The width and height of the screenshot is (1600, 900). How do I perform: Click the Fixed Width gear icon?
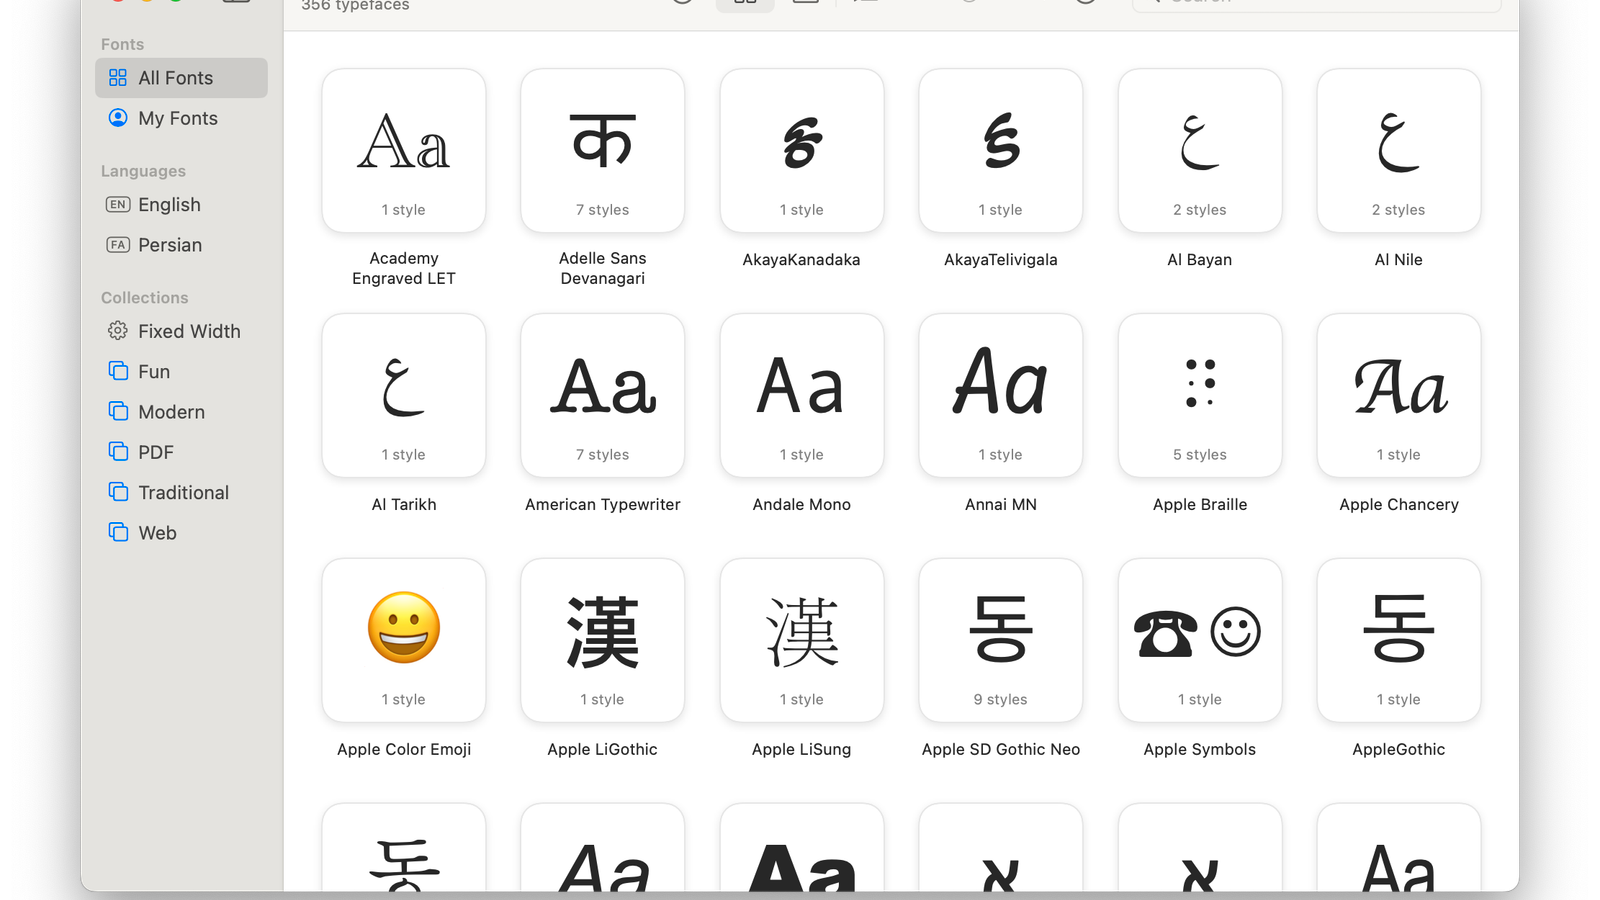(x=117, y=331)
